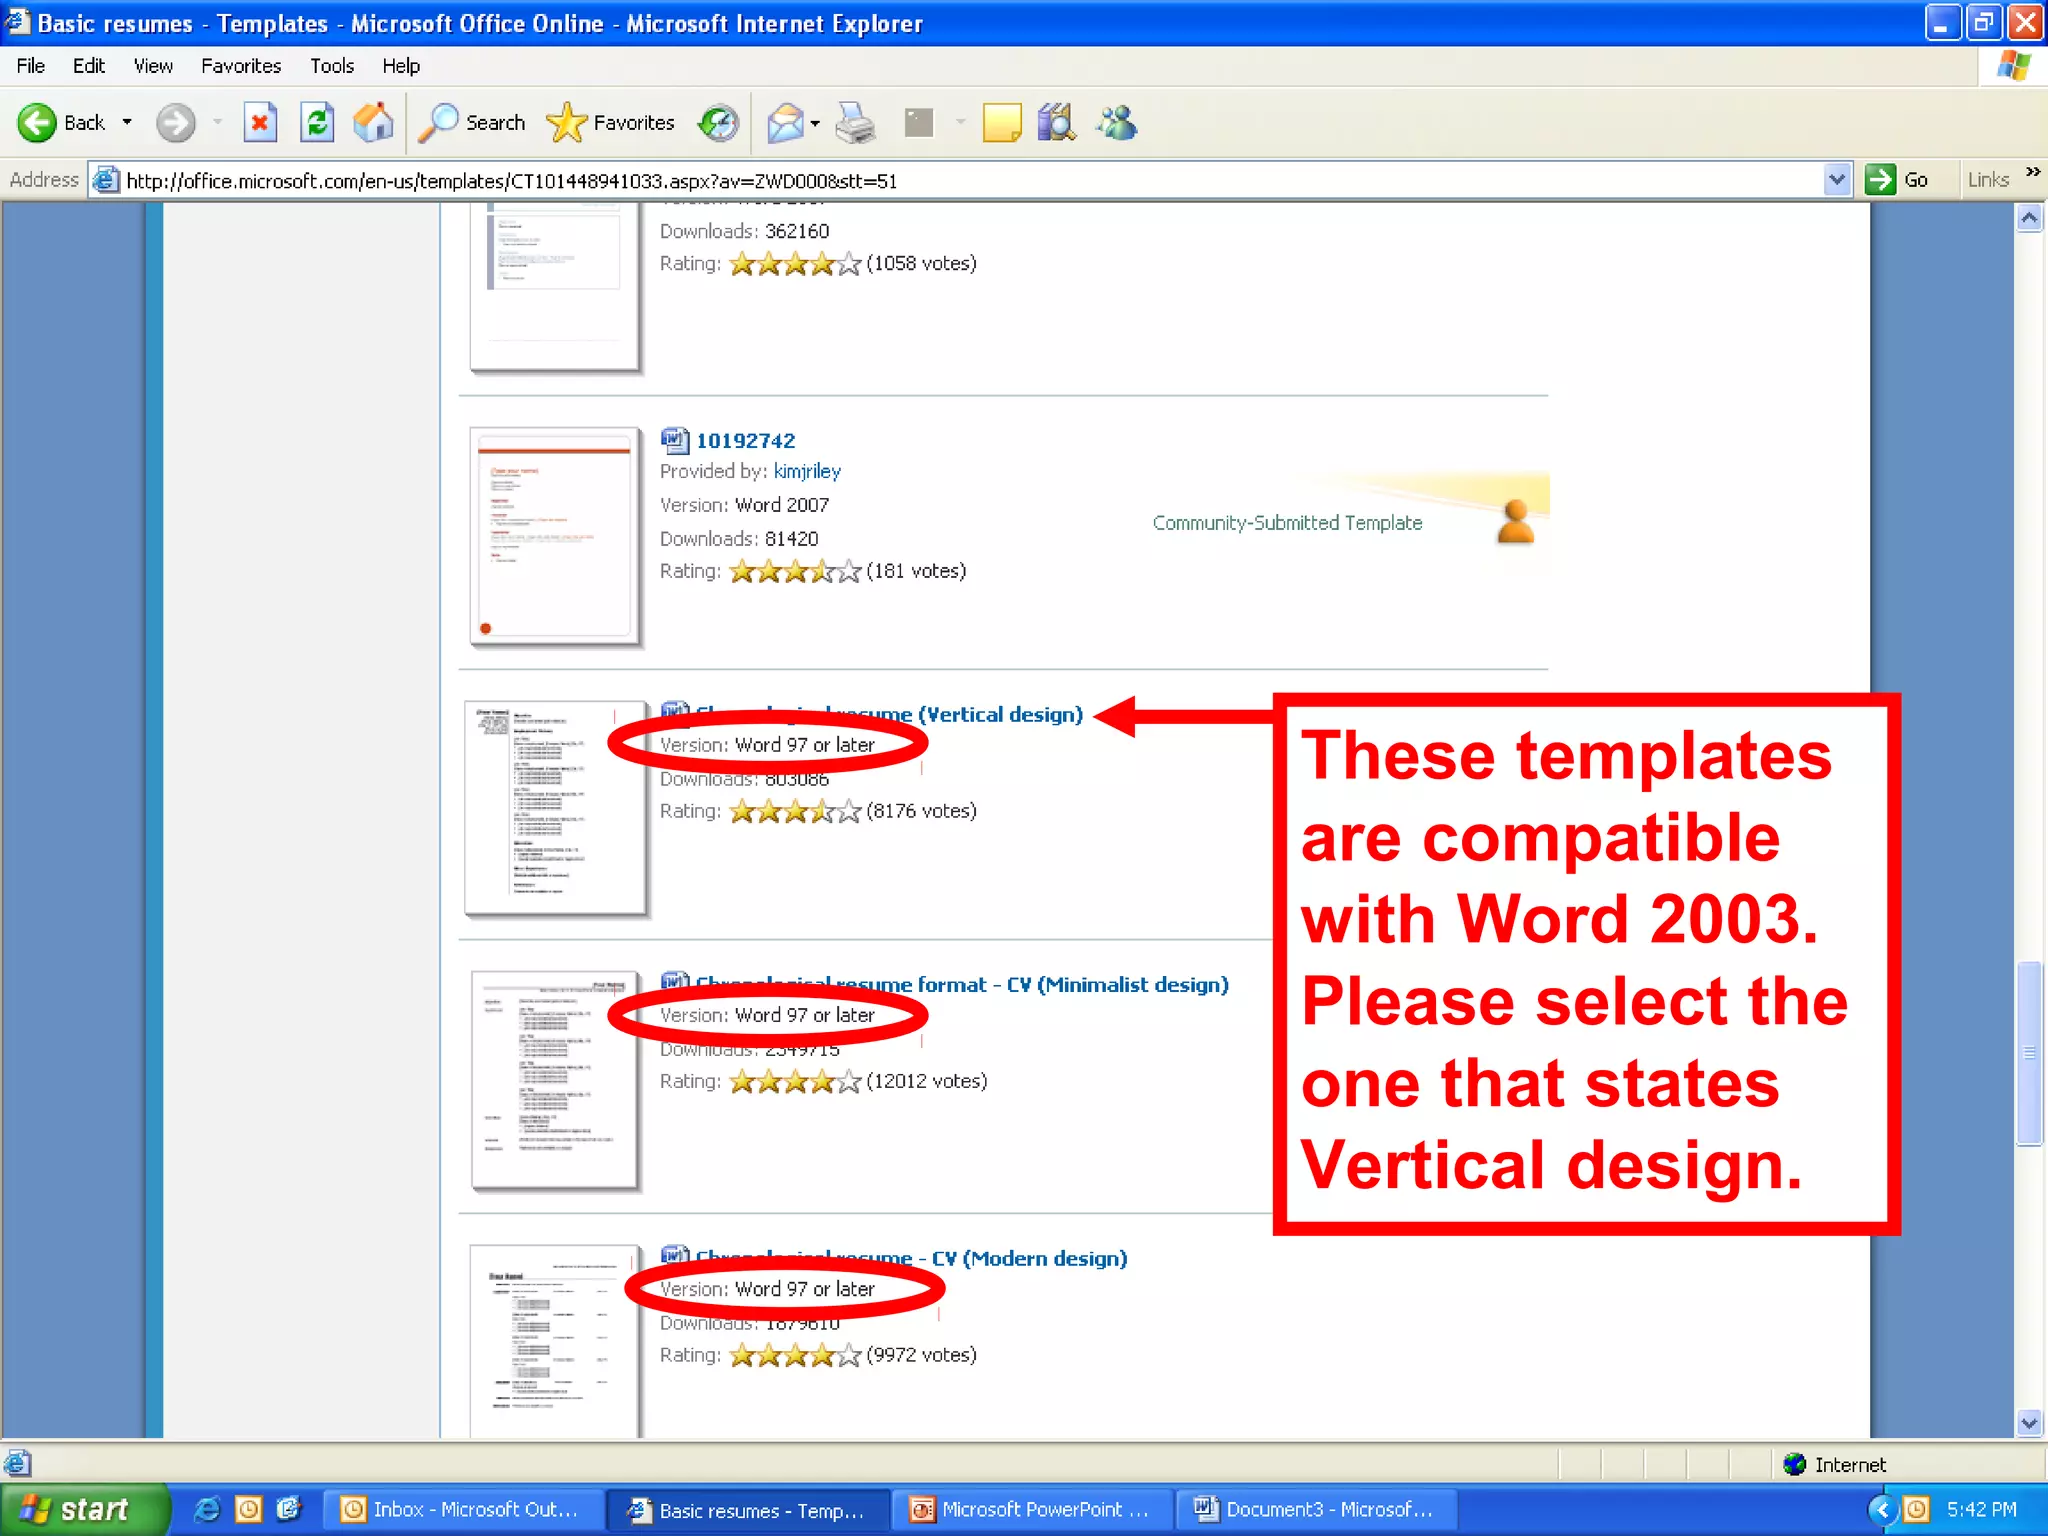Image resolution: width=2048 pixels, height=1536 pixels.
Task: Launch Internet Explorer quick launch icon
Action: pos(206,1510)
